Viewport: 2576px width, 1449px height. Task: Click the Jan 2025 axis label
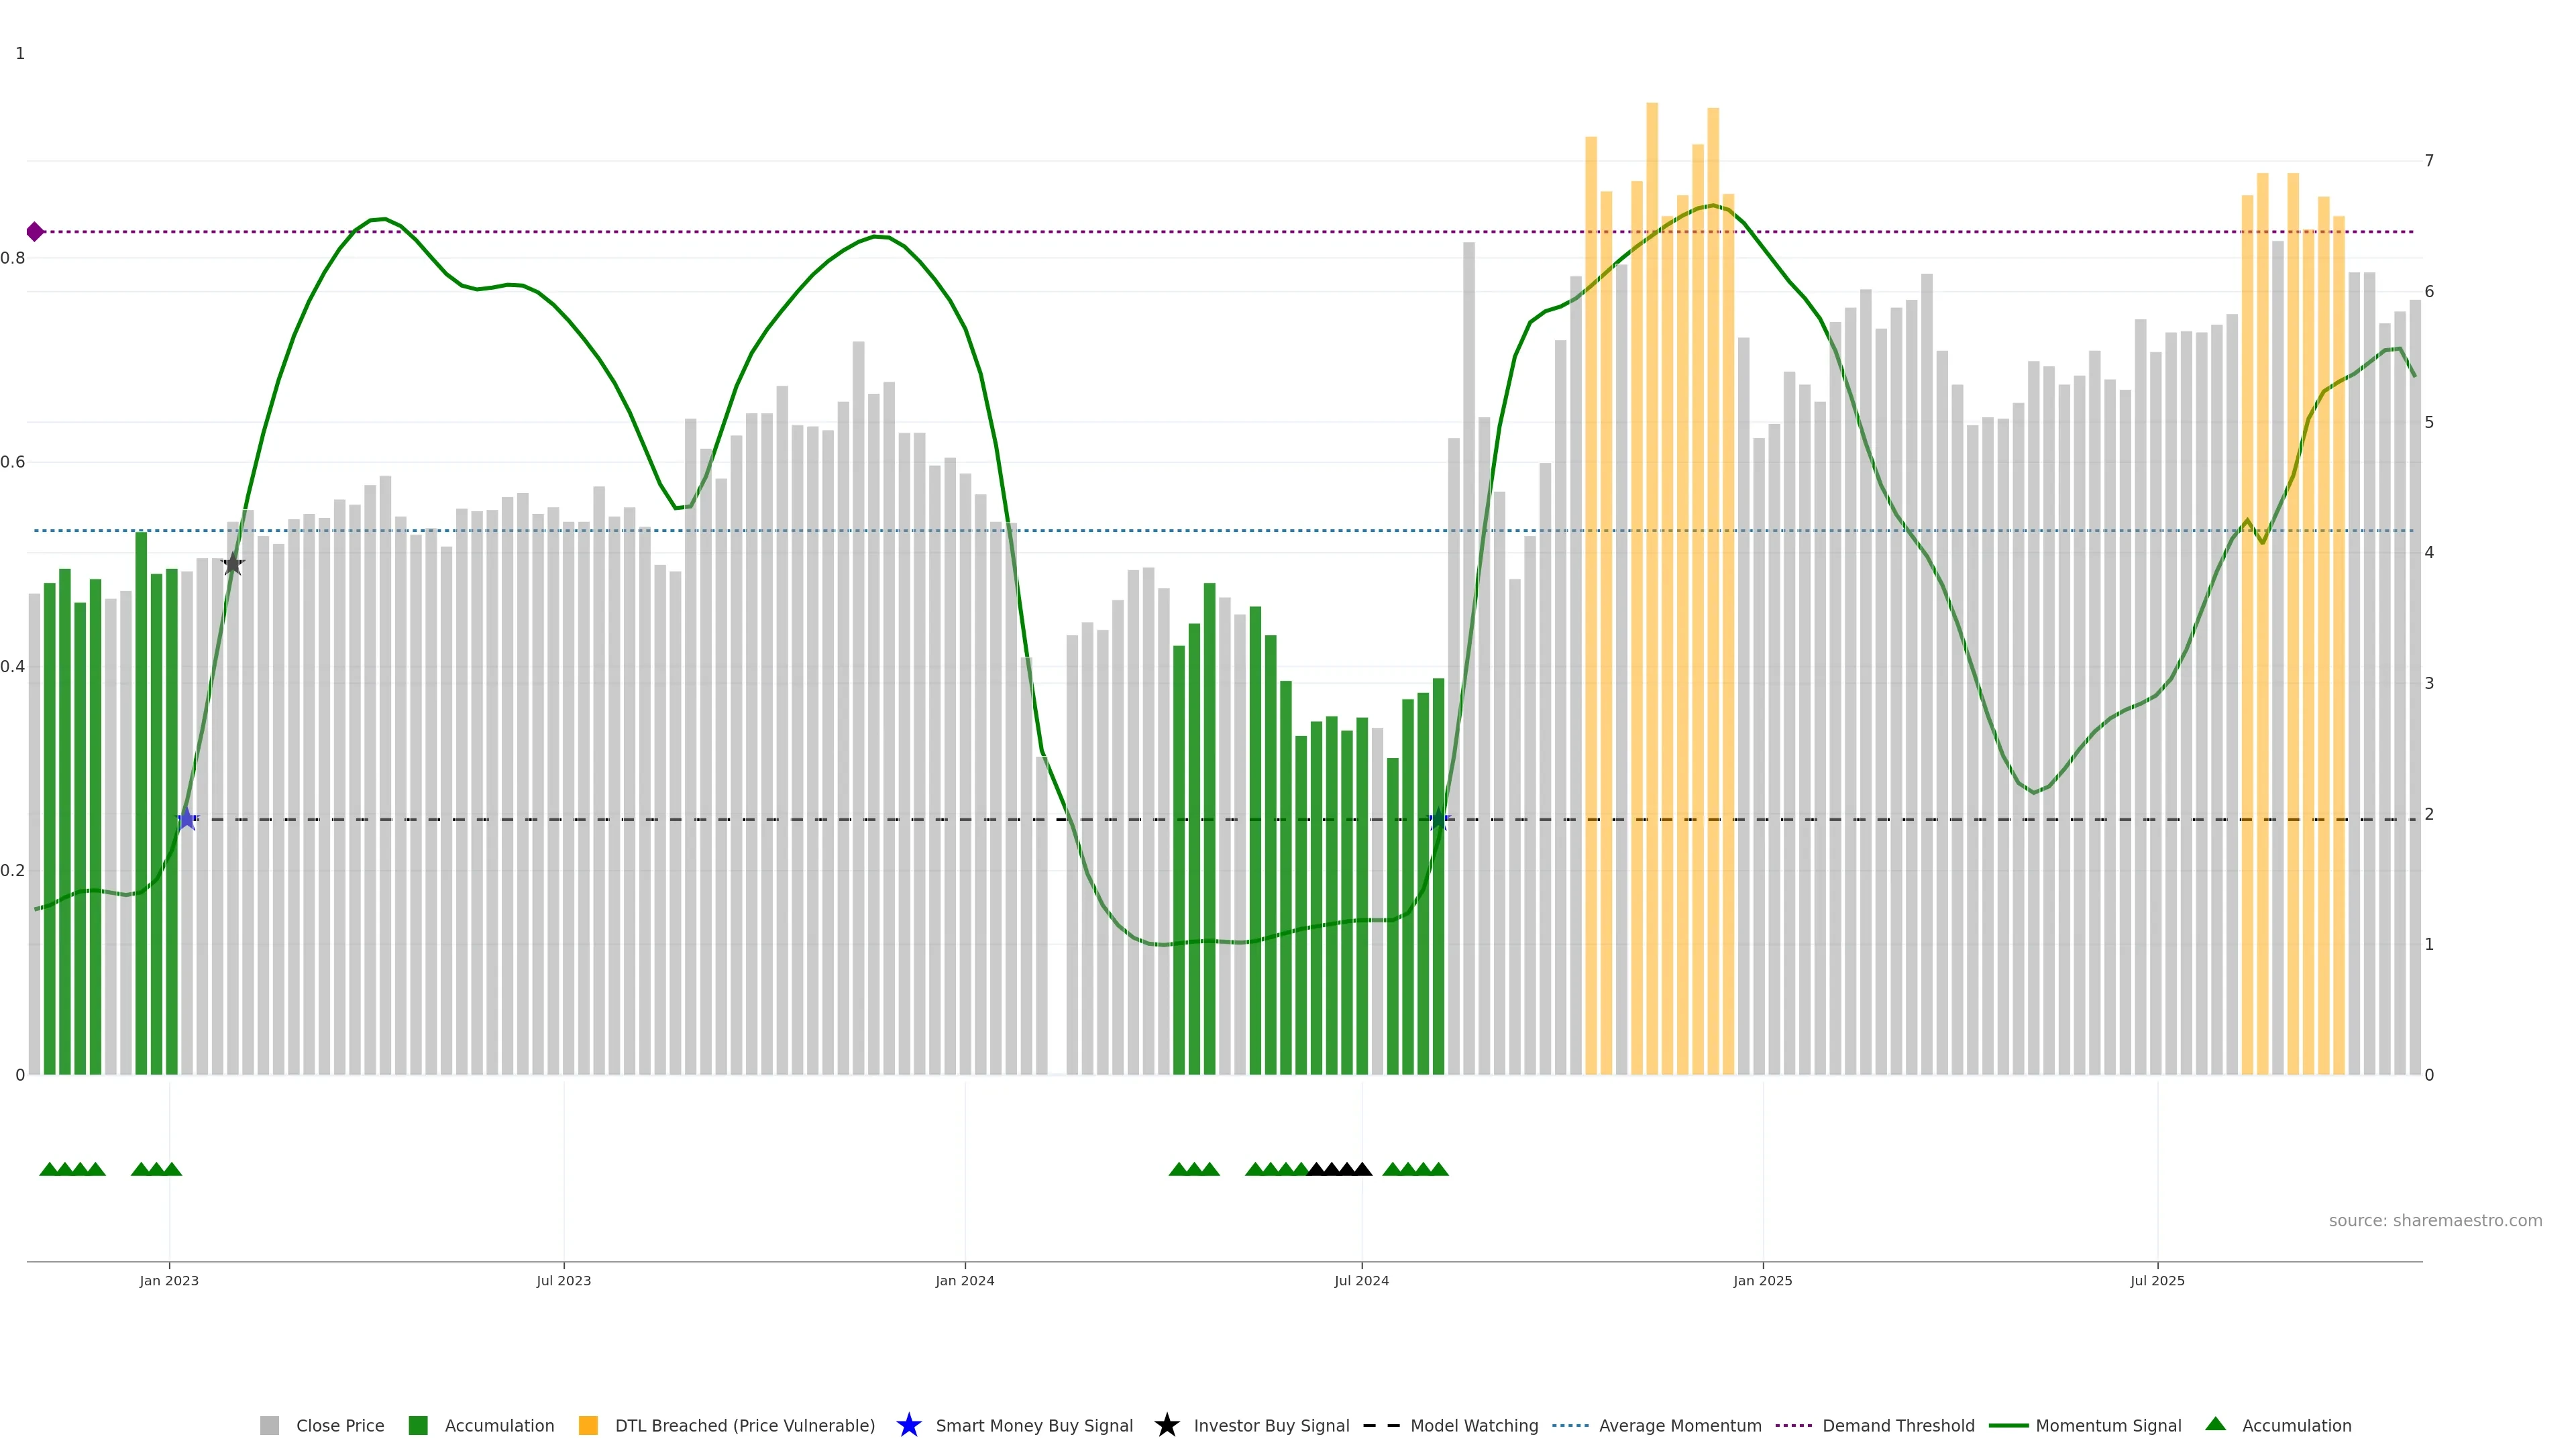[1762, 1280]
